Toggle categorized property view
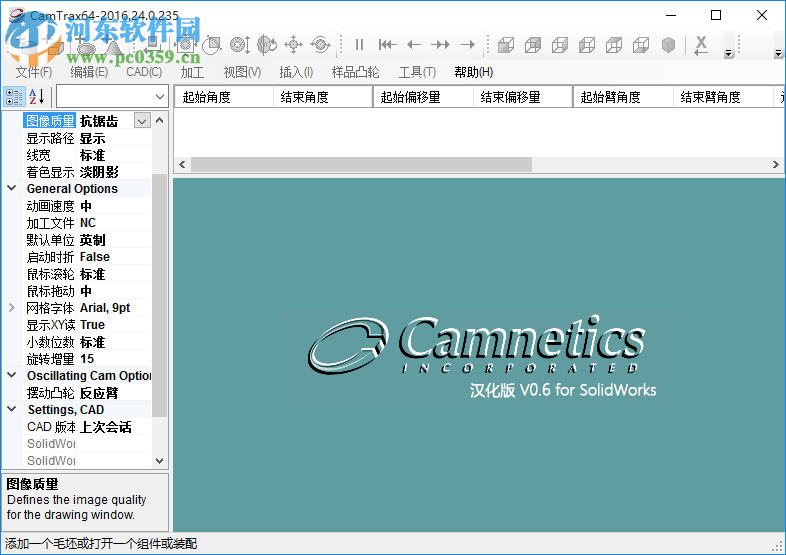Viewport: 786px width, 555px height. coord(14,96)
